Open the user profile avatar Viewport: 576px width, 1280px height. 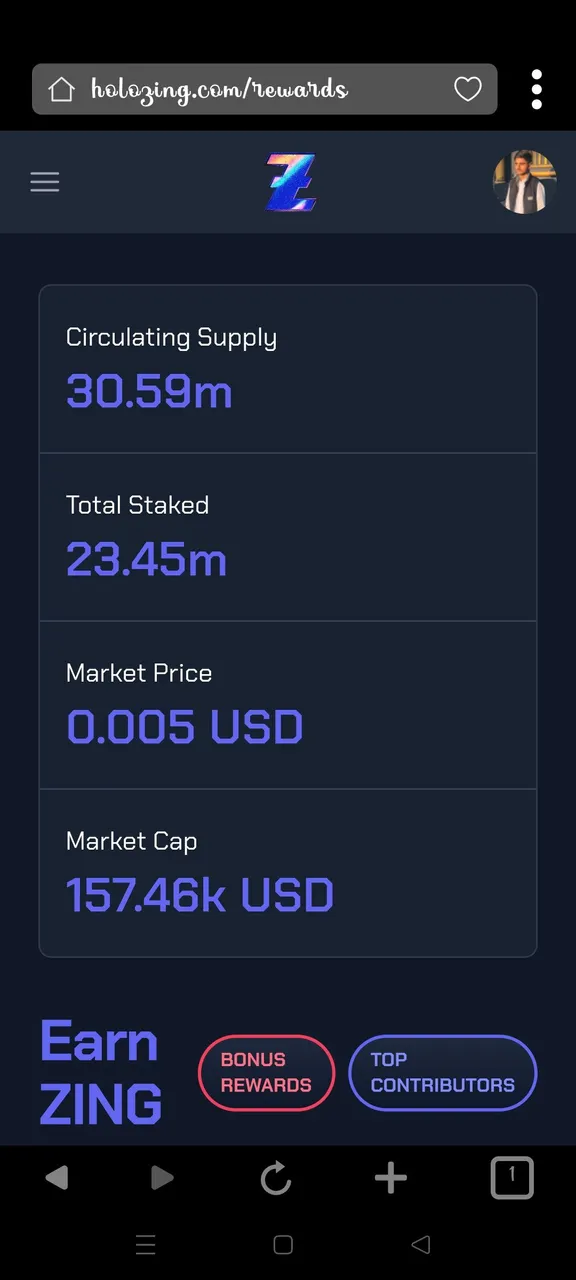click(x=525, y=182)
